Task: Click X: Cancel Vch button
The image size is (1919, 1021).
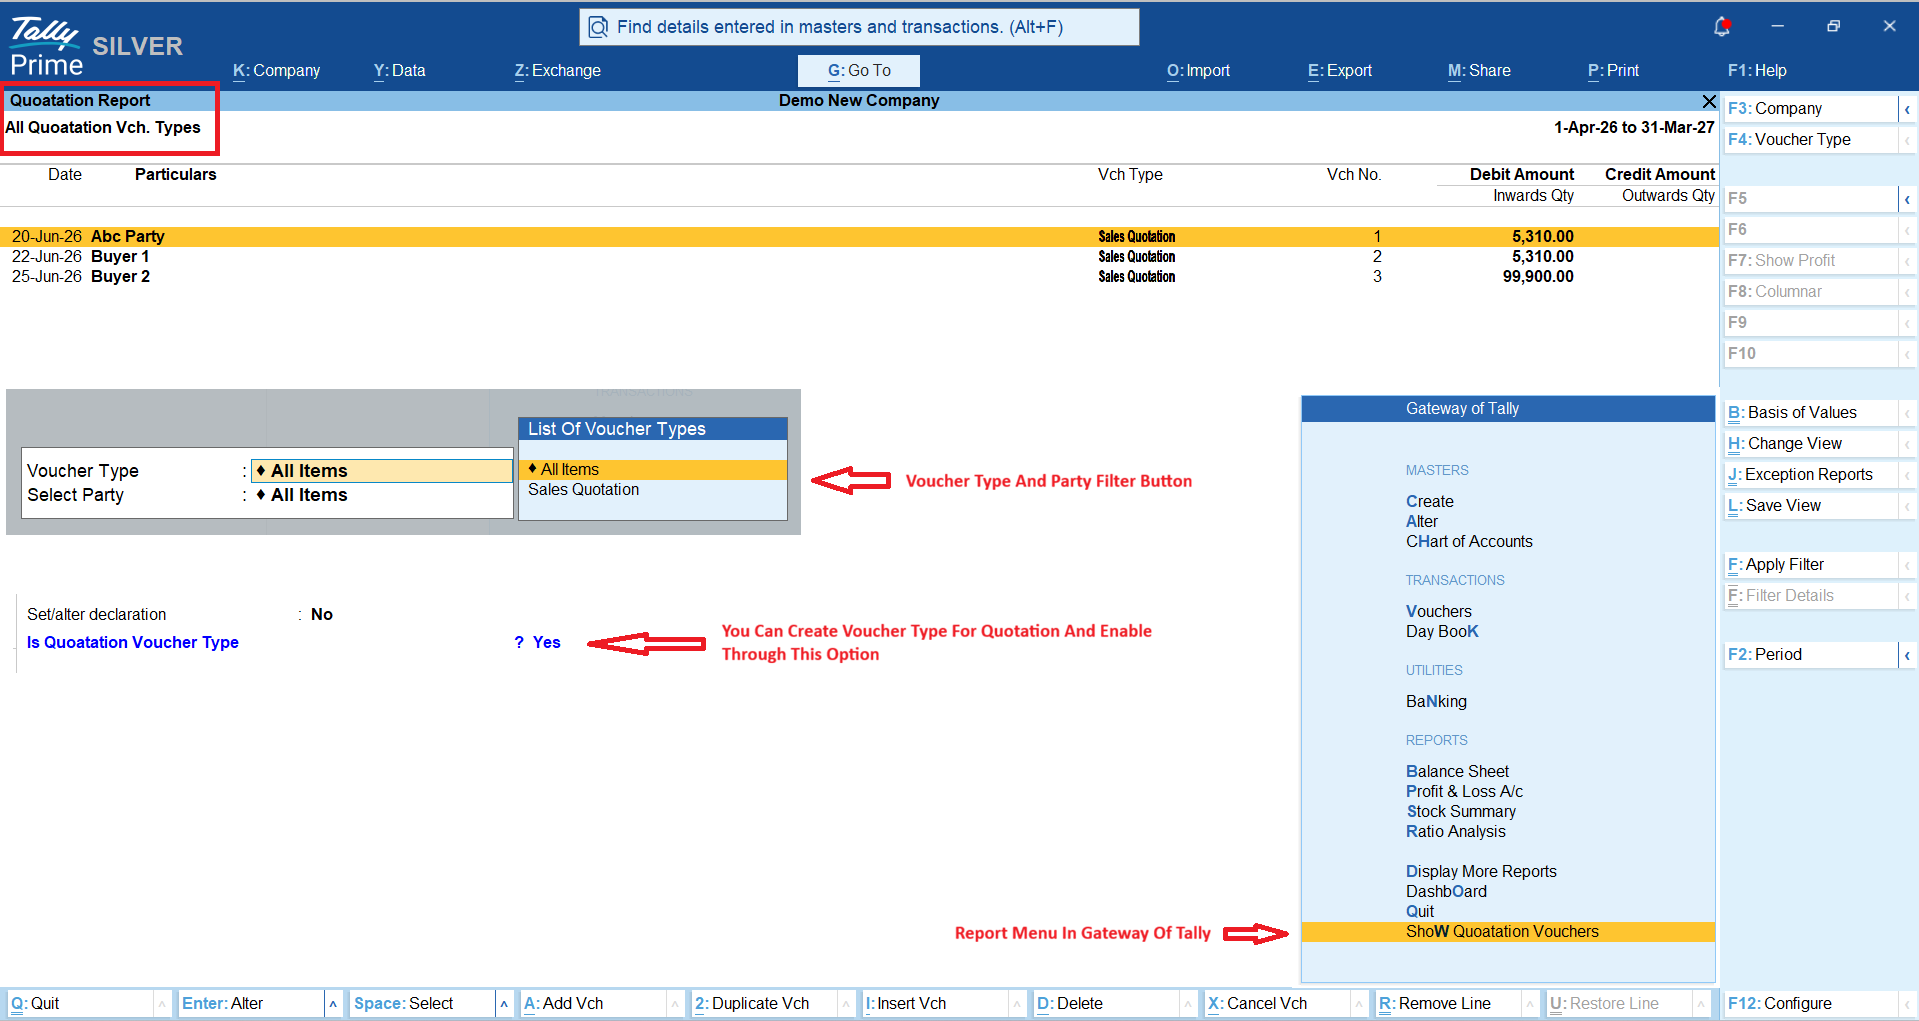Action: (x=1278, y=1004)
